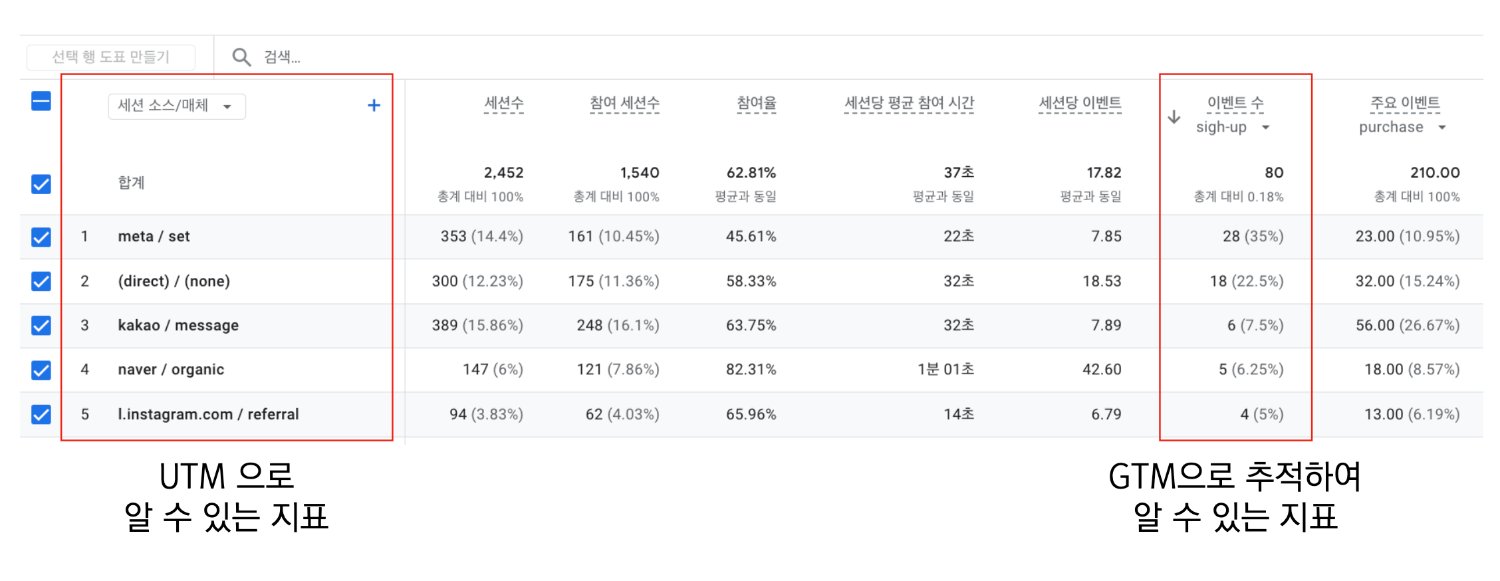
Task: Sort by the 참여율 column header
Action: [757, 104]
